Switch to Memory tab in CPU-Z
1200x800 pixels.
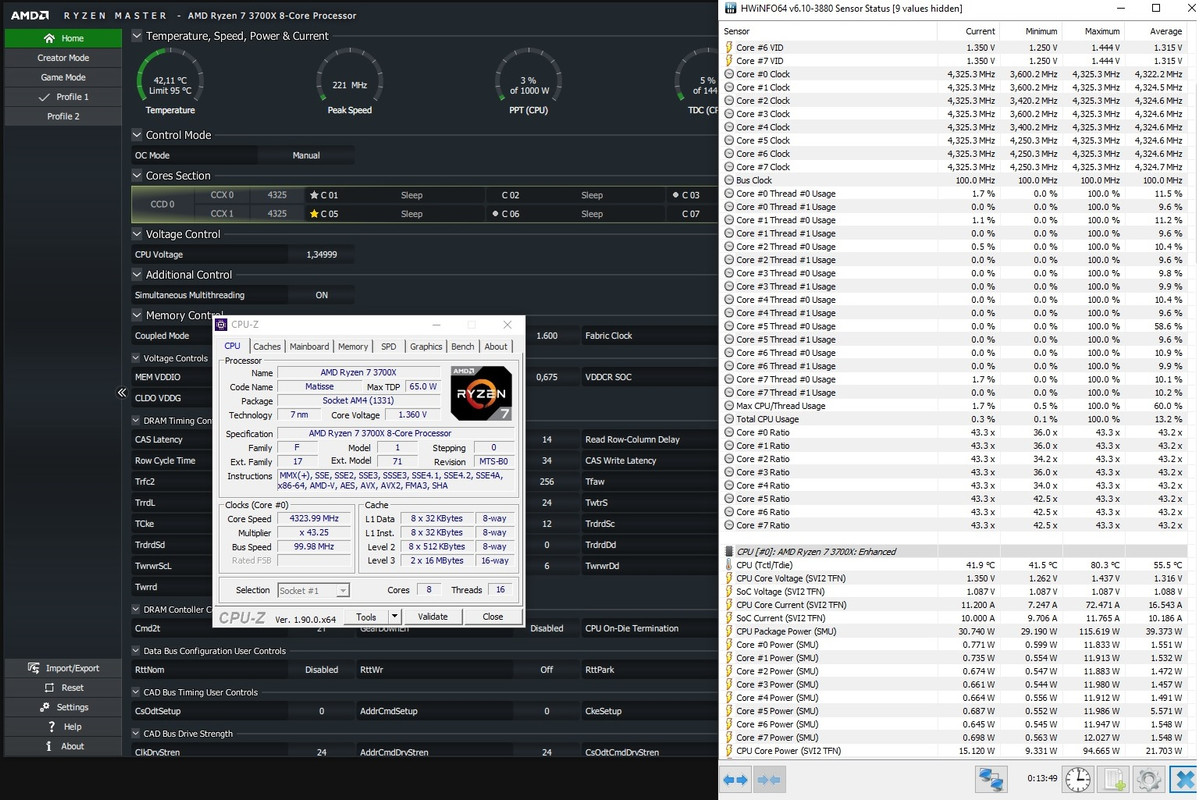pyautogui.click(x=353, y=346)
